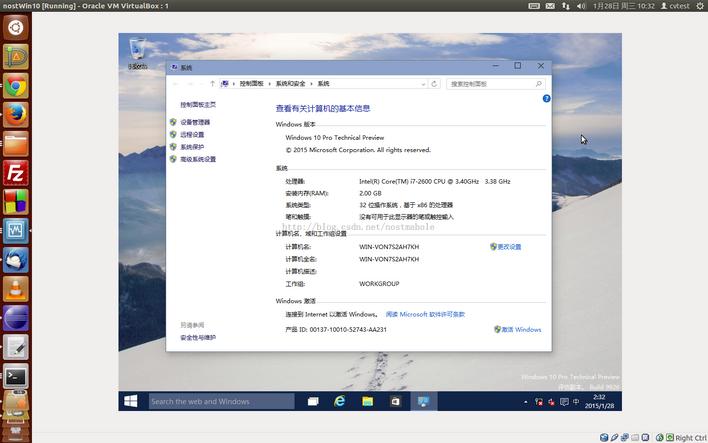Image resolution: width=708 pixels, height=443 pixels.
Task: Open 设备管理器 from the left panel
Action: pyautogui.click(x=195, y=122)
